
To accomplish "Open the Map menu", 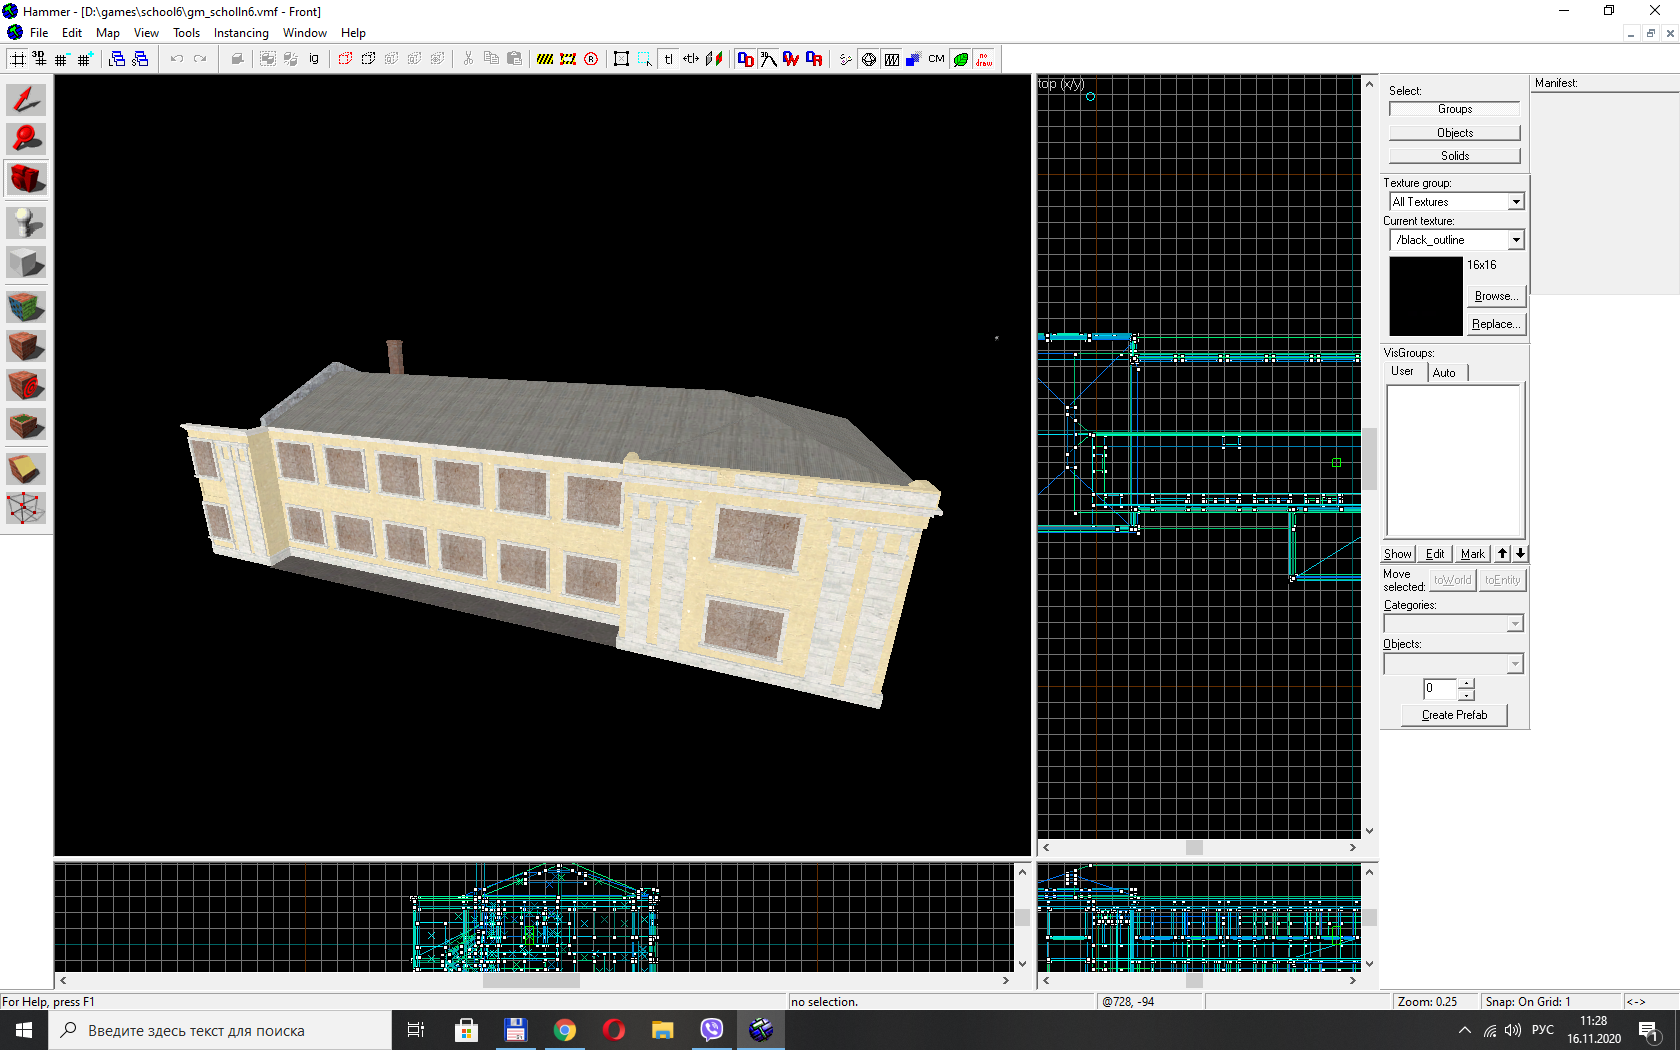I will (x=107, y=33).
